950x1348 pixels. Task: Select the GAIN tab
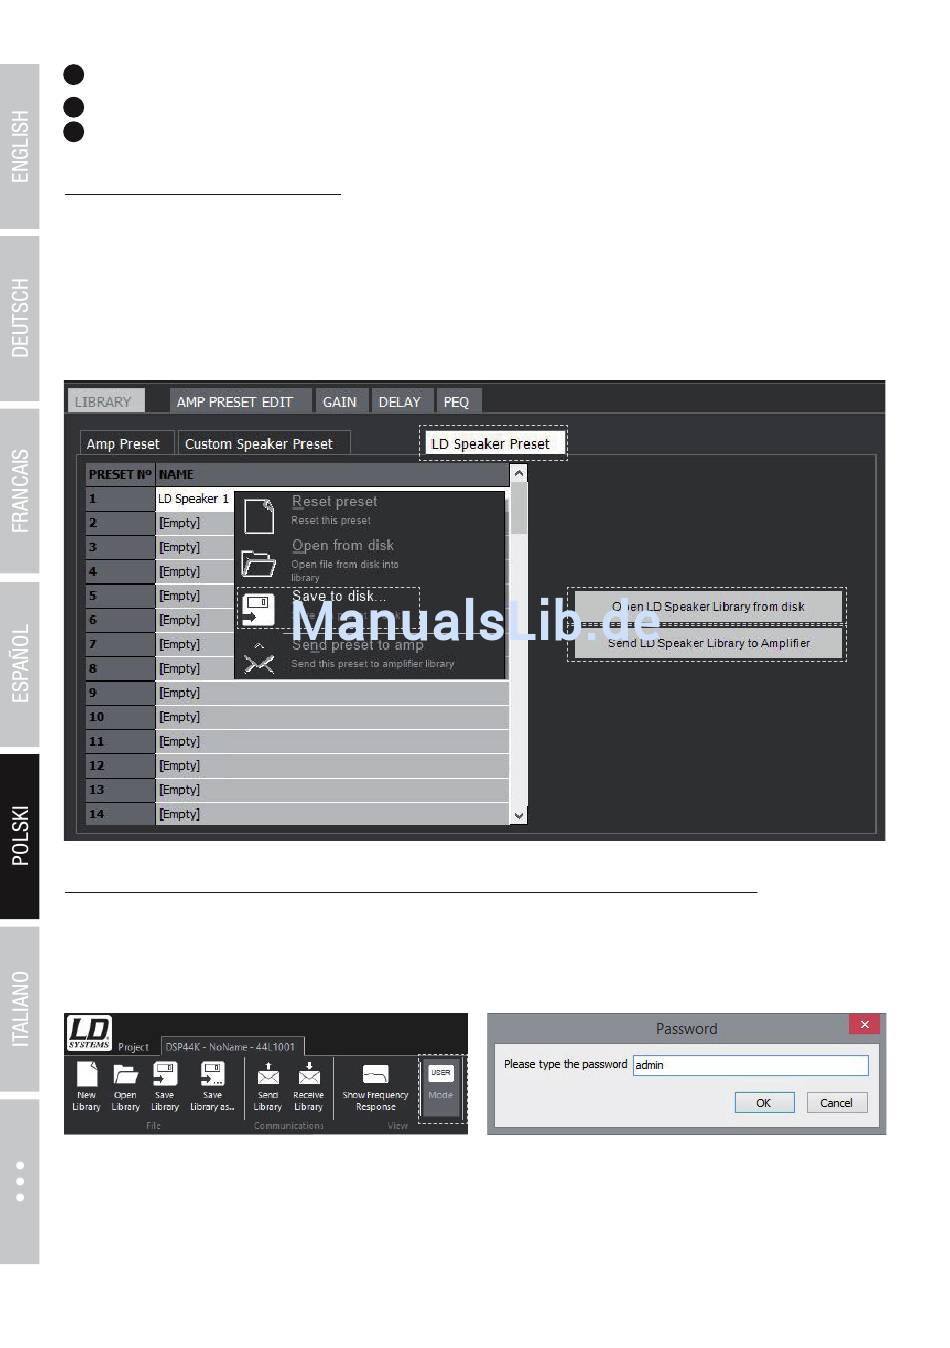click(341, 402)
